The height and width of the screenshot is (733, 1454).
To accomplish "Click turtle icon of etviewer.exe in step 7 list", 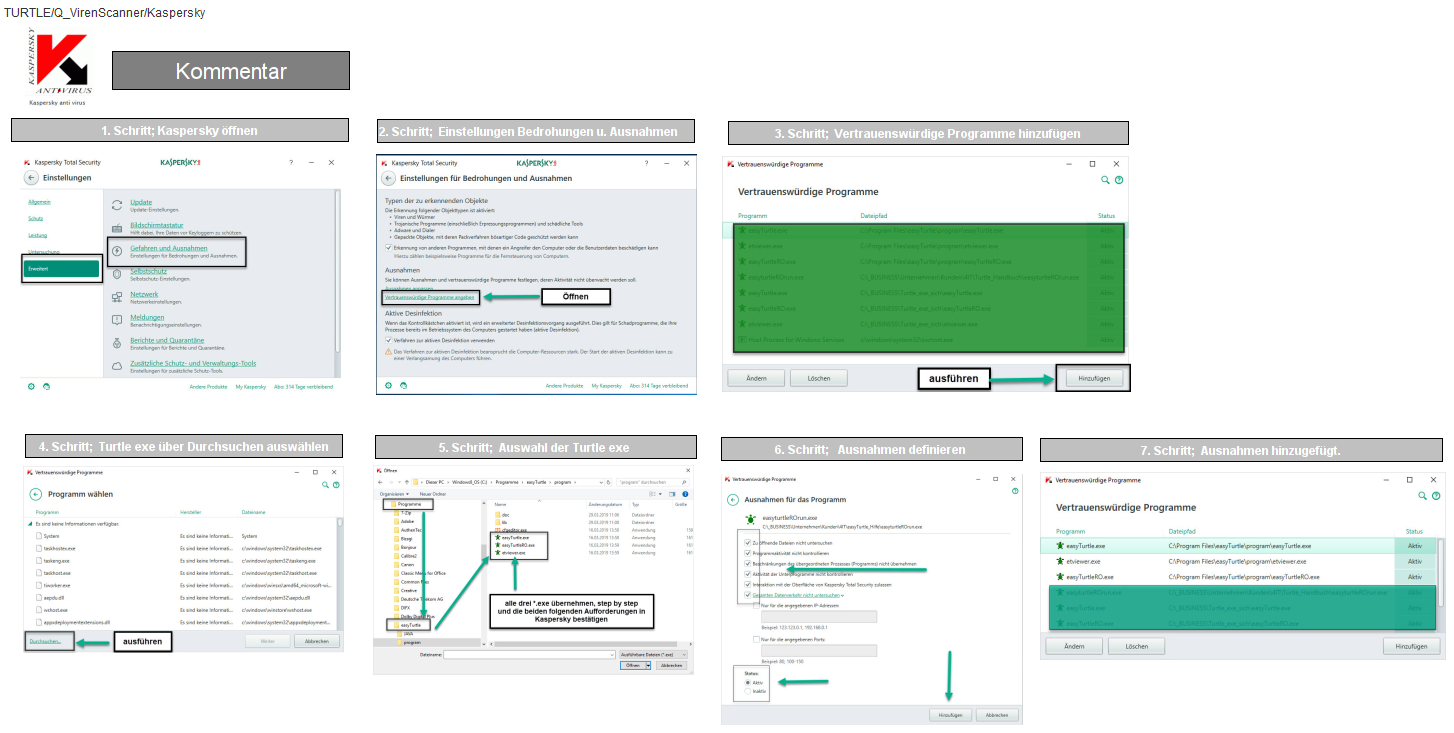I will [1060, 561].
